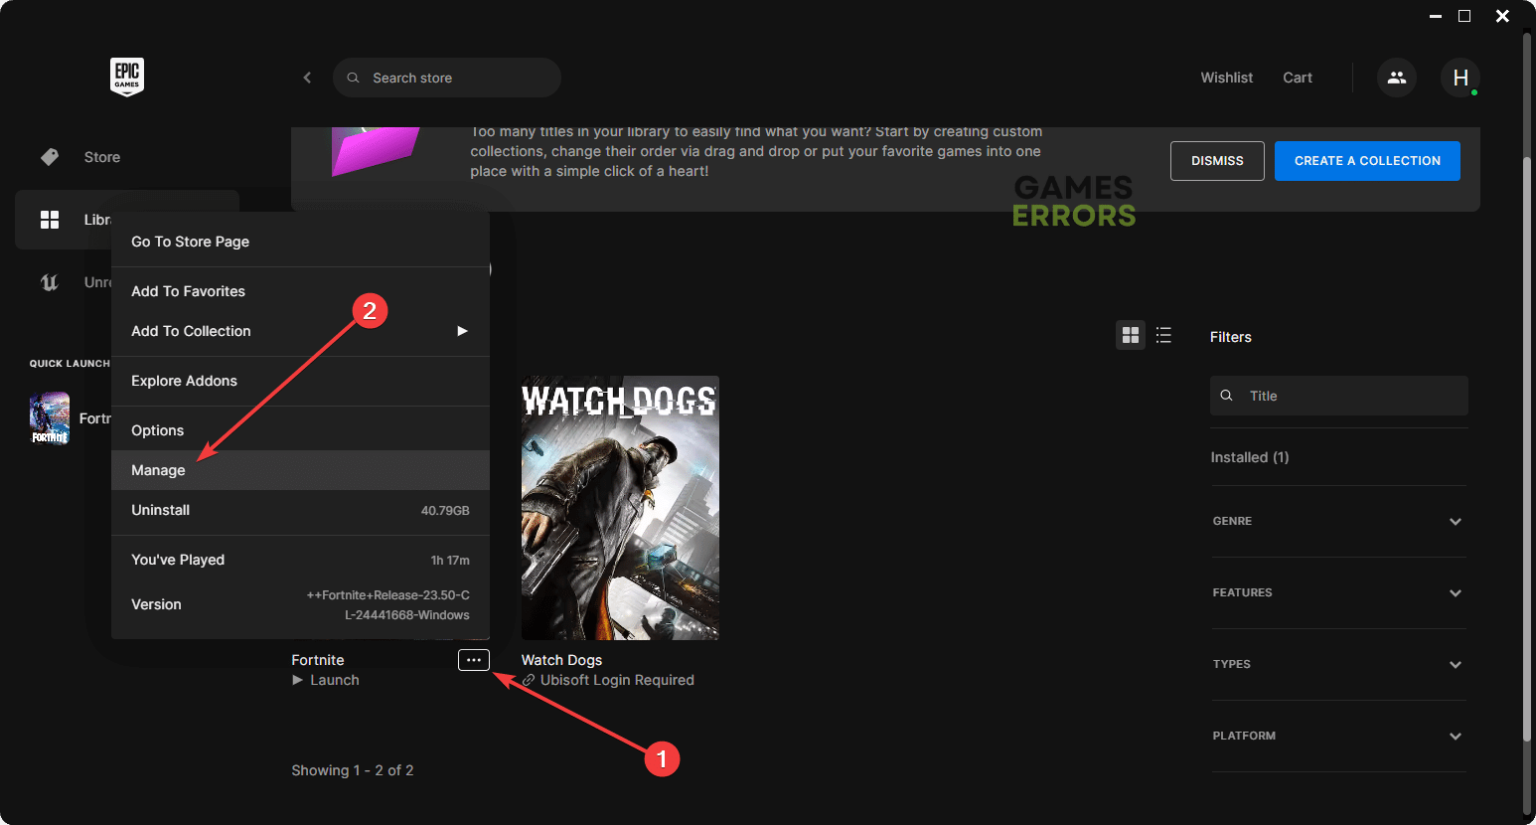Go back with the left chevron arrow
The width and height of the screenshot is (1536, 825).
[307, 77]
